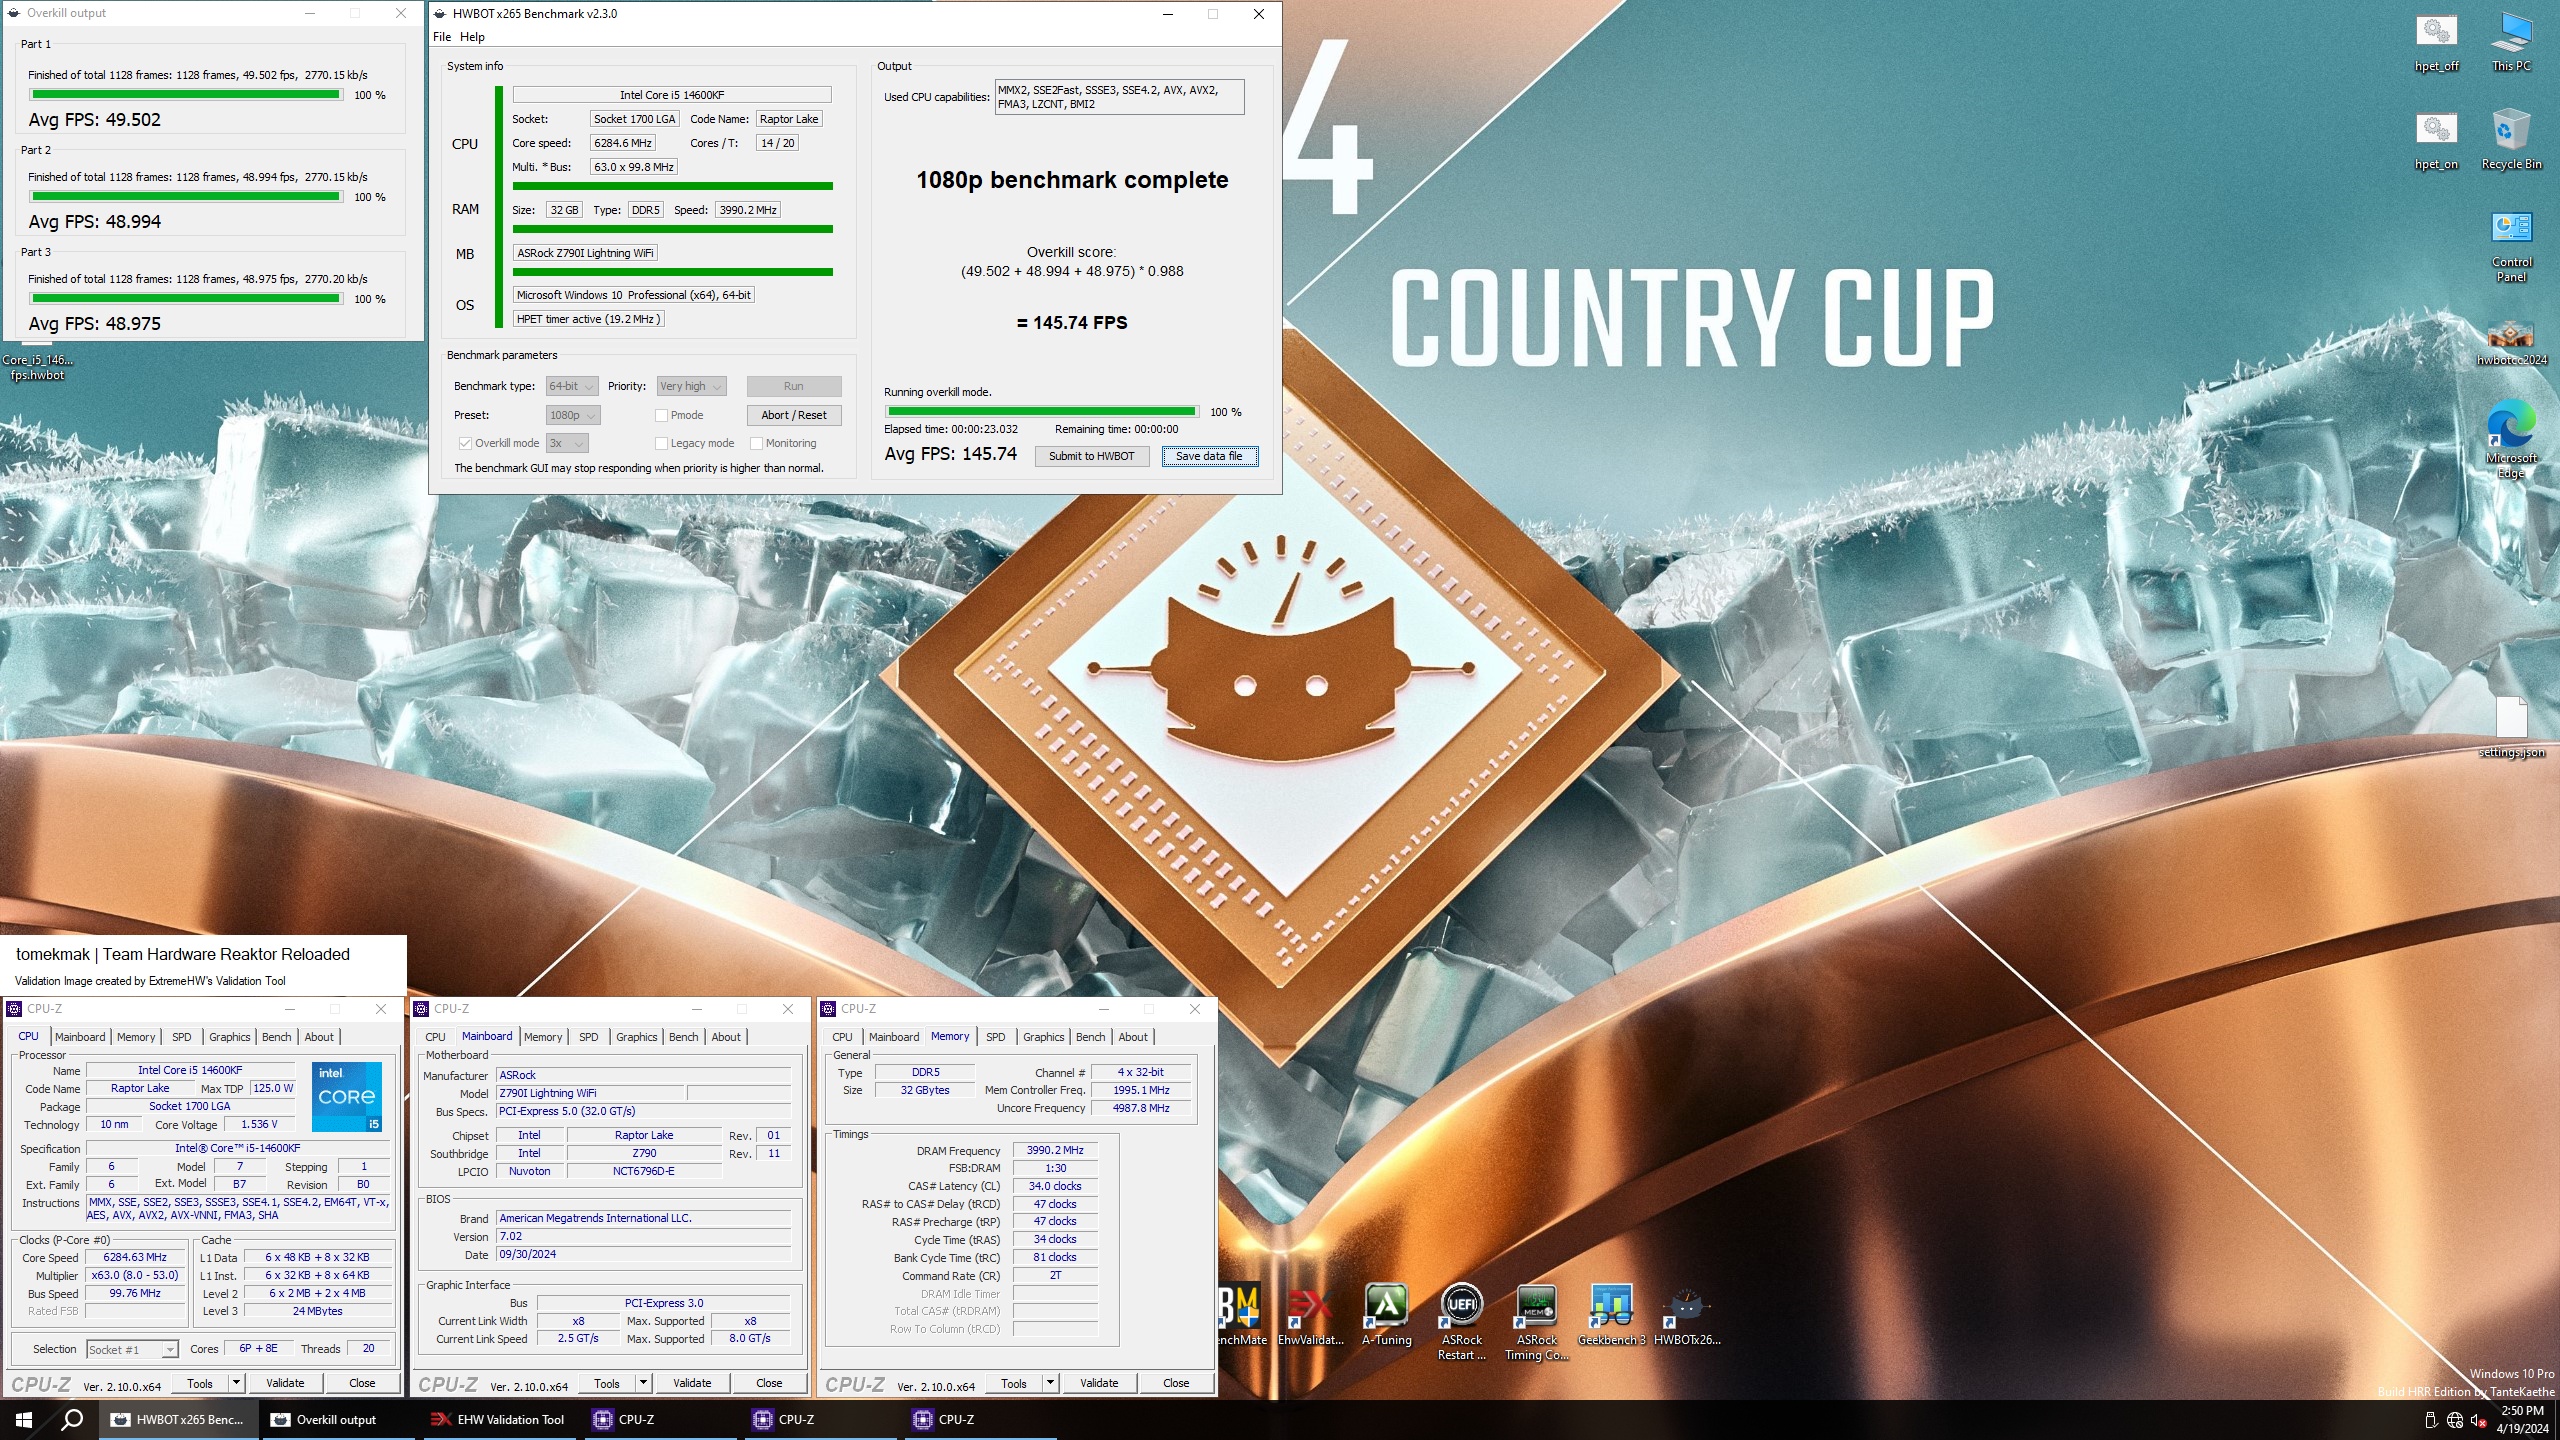The height and width of the screenshot is (1440, 2560).
Task: Open the Socket #1 selection dropdown
Action: tap(132, 1349)
